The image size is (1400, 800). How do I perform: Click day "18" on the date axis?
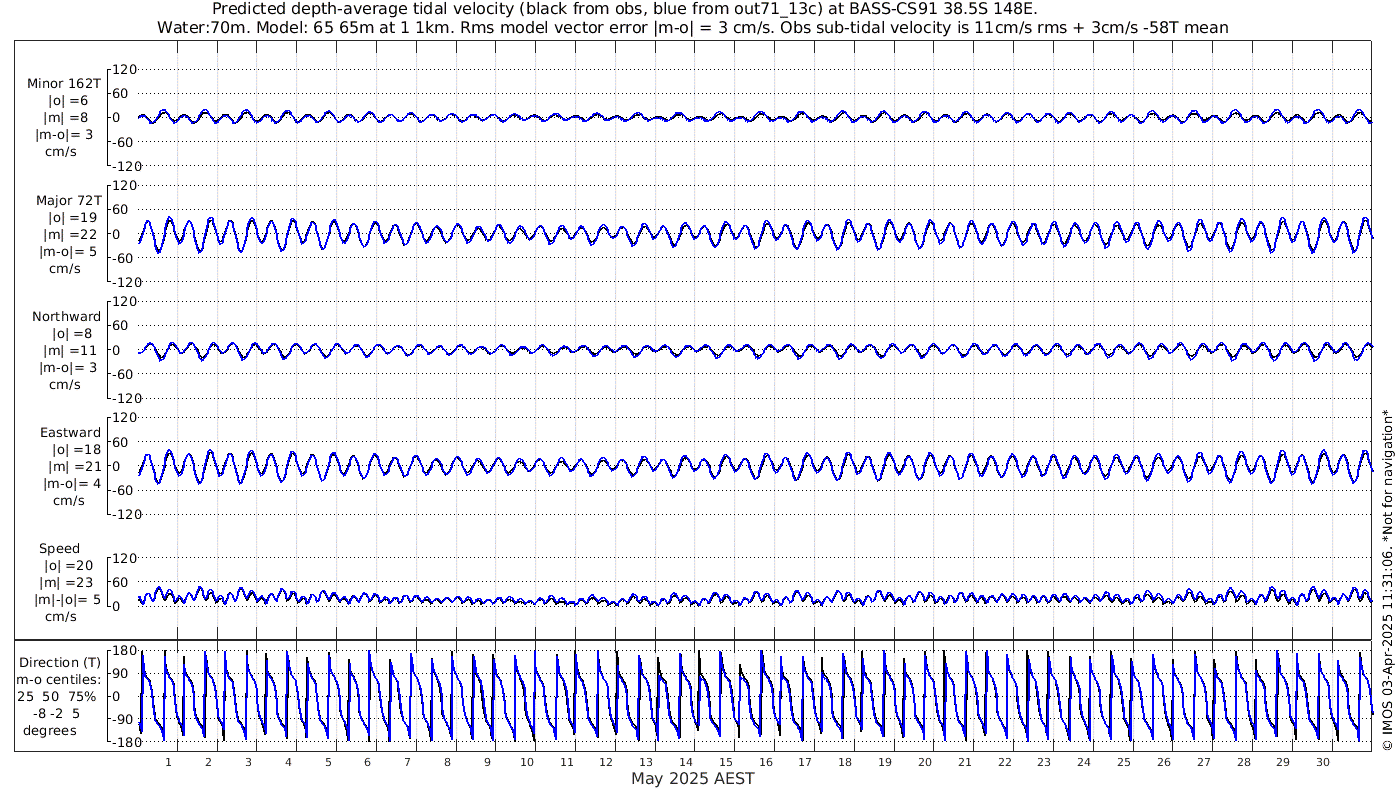845,762
